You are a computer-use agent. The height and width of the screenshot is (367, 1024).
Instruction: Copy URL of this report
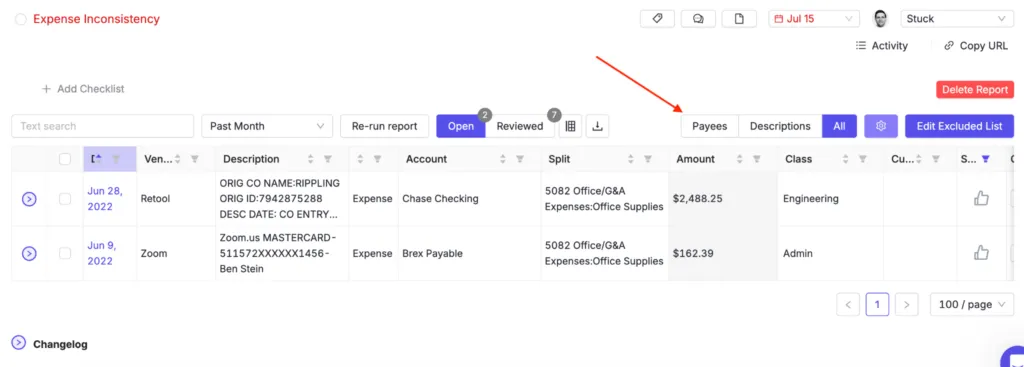(x=976, y=46)
